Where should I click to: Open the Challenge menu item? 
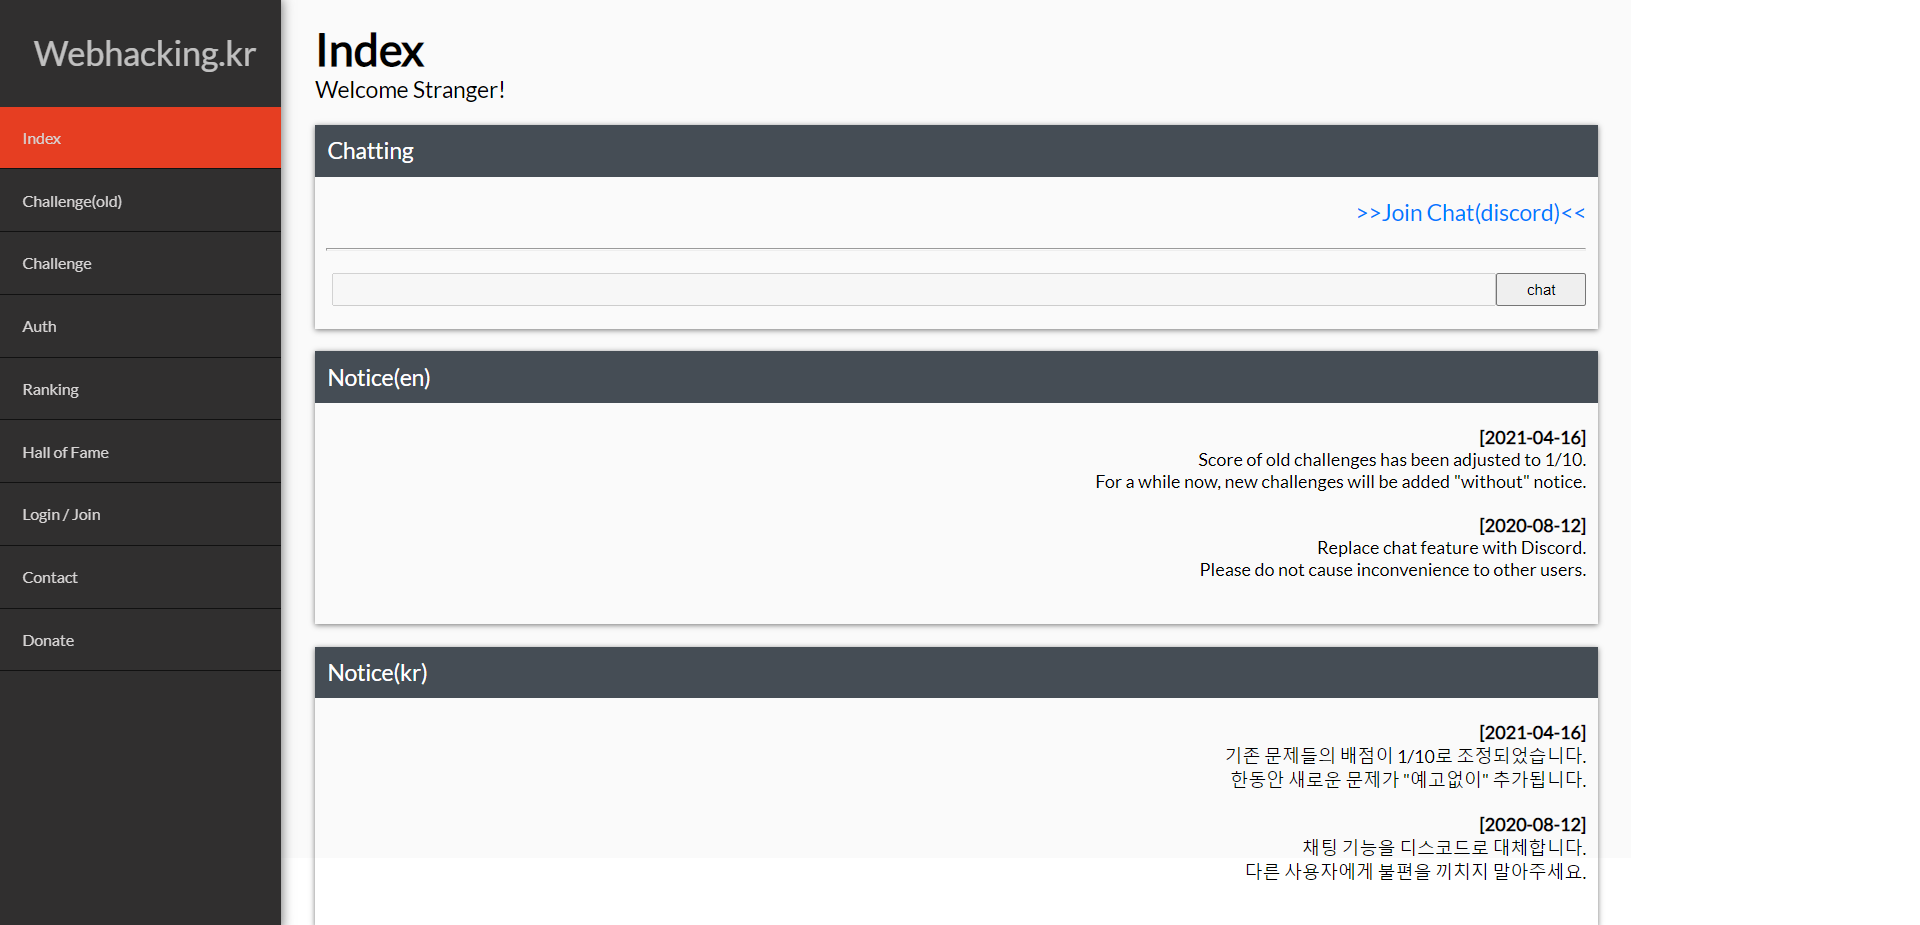tap(140, 264)
